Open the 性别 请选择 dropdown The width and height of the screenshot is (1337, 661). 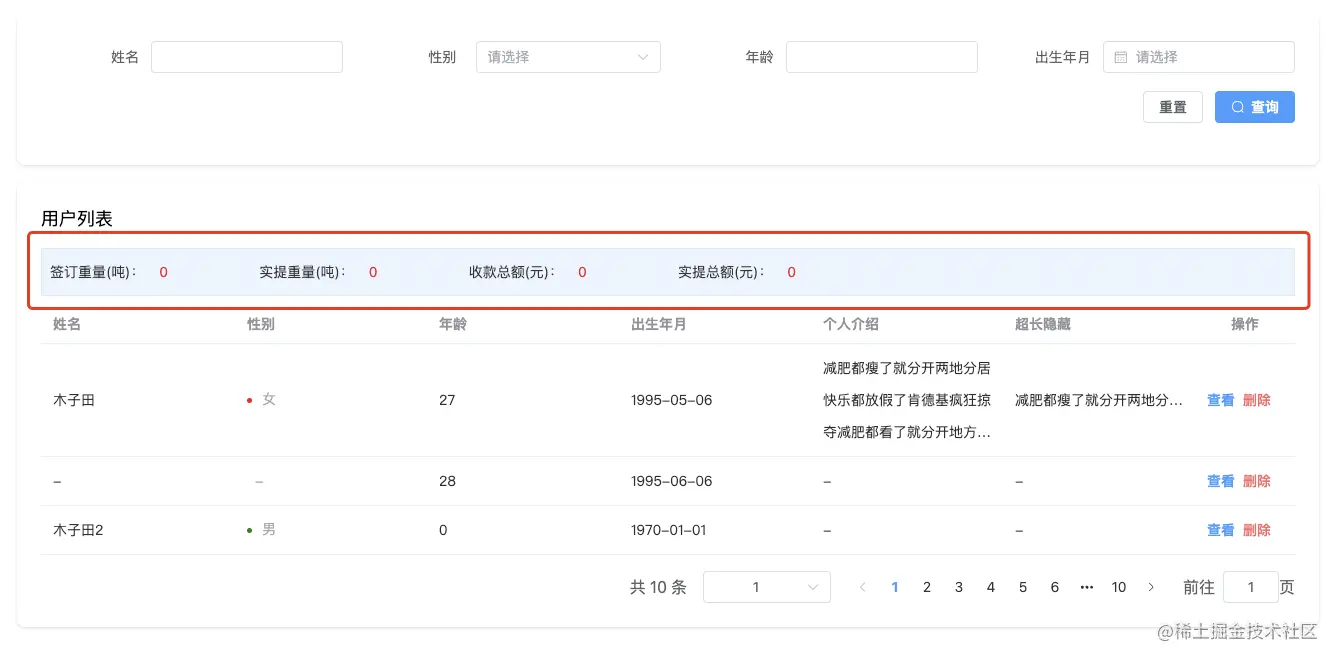pos(568,57)
